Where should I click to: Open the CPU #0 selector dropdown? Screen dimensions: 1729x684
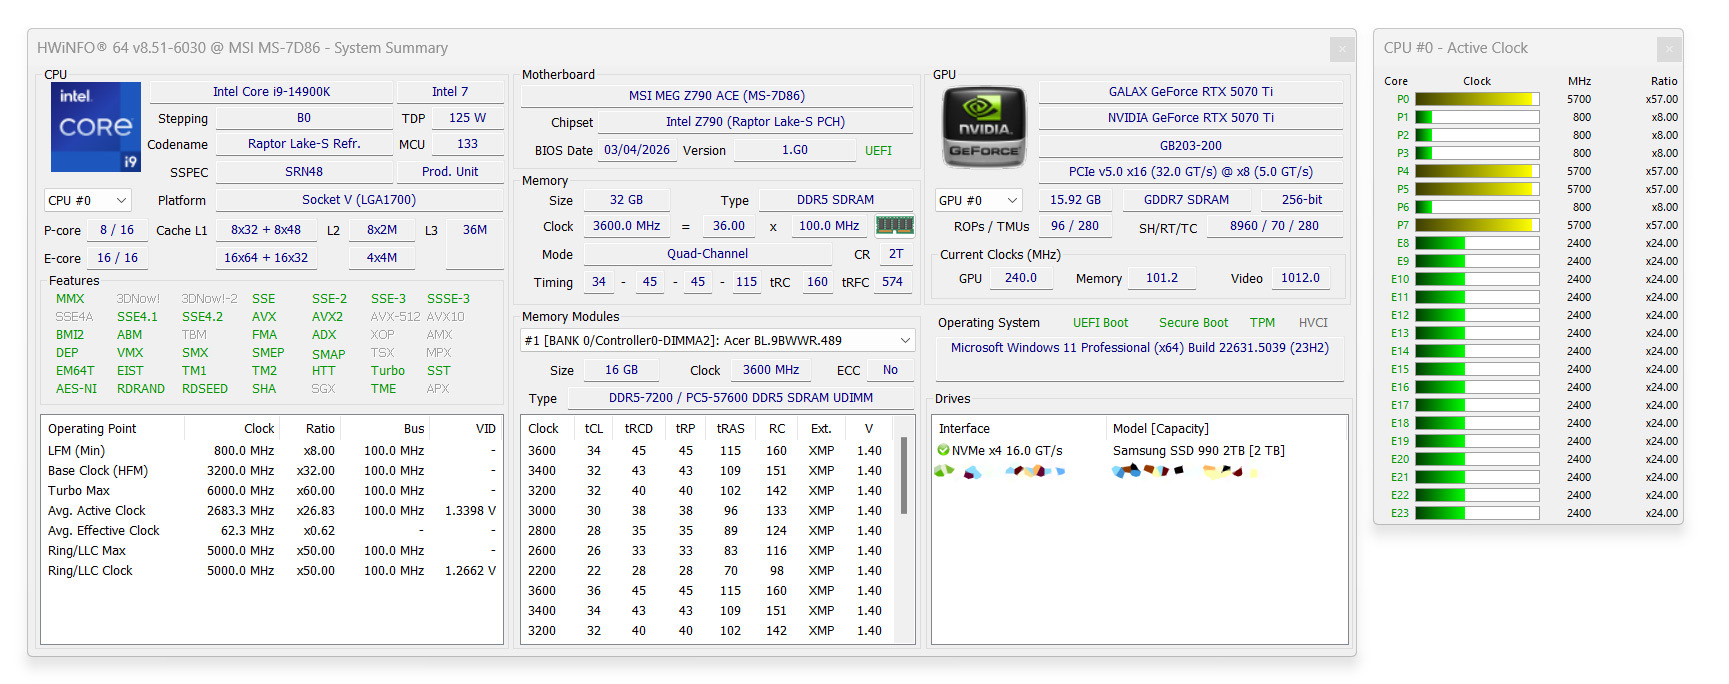tap(88, 200)
